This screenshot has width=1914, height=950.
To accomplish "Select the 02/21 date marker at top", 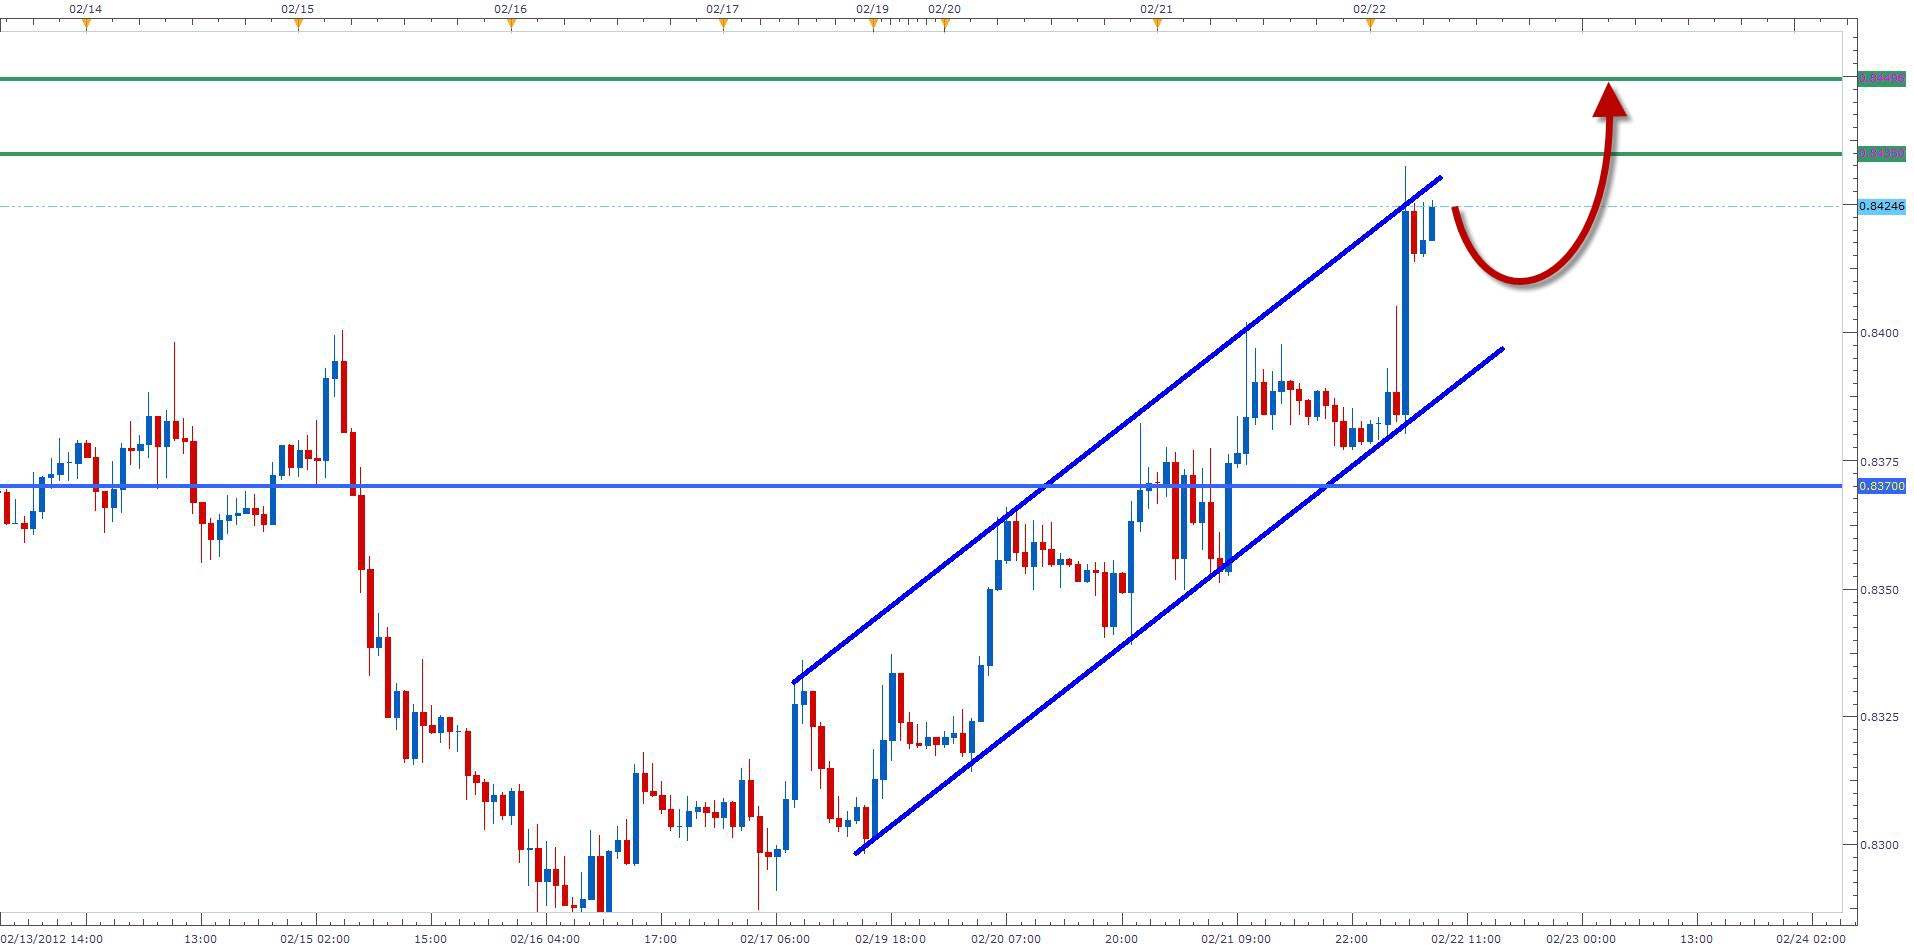I will pos(1156,8).
